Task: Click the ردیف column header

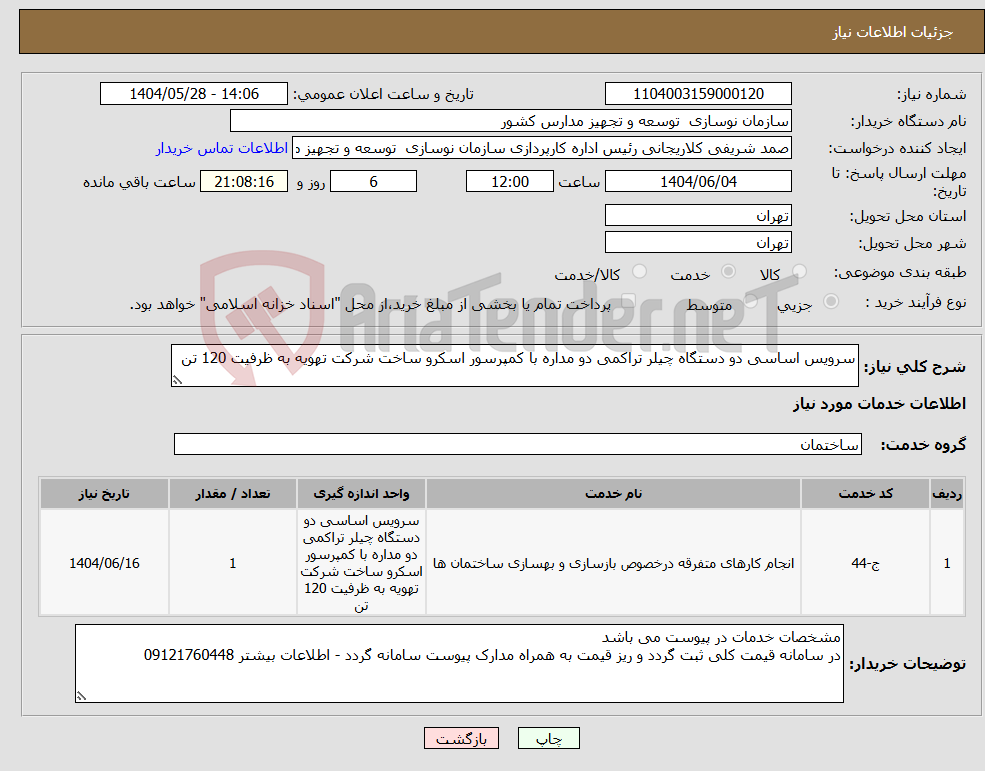Action: point(947,494)
